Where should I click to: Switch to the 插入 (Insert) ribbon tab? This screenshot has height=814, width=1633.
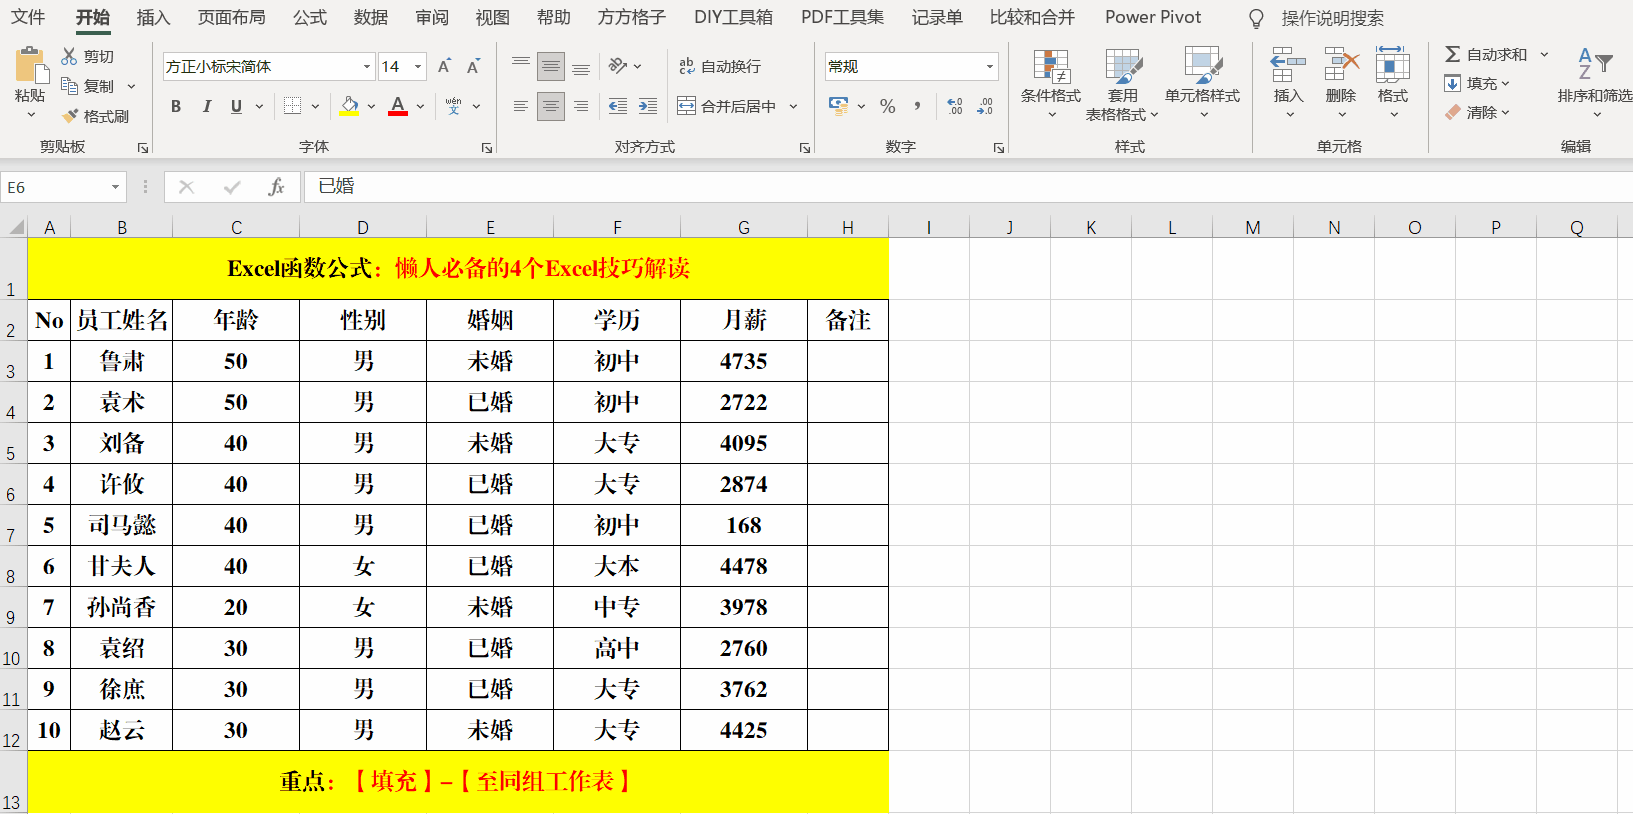[x=153, y=17]
